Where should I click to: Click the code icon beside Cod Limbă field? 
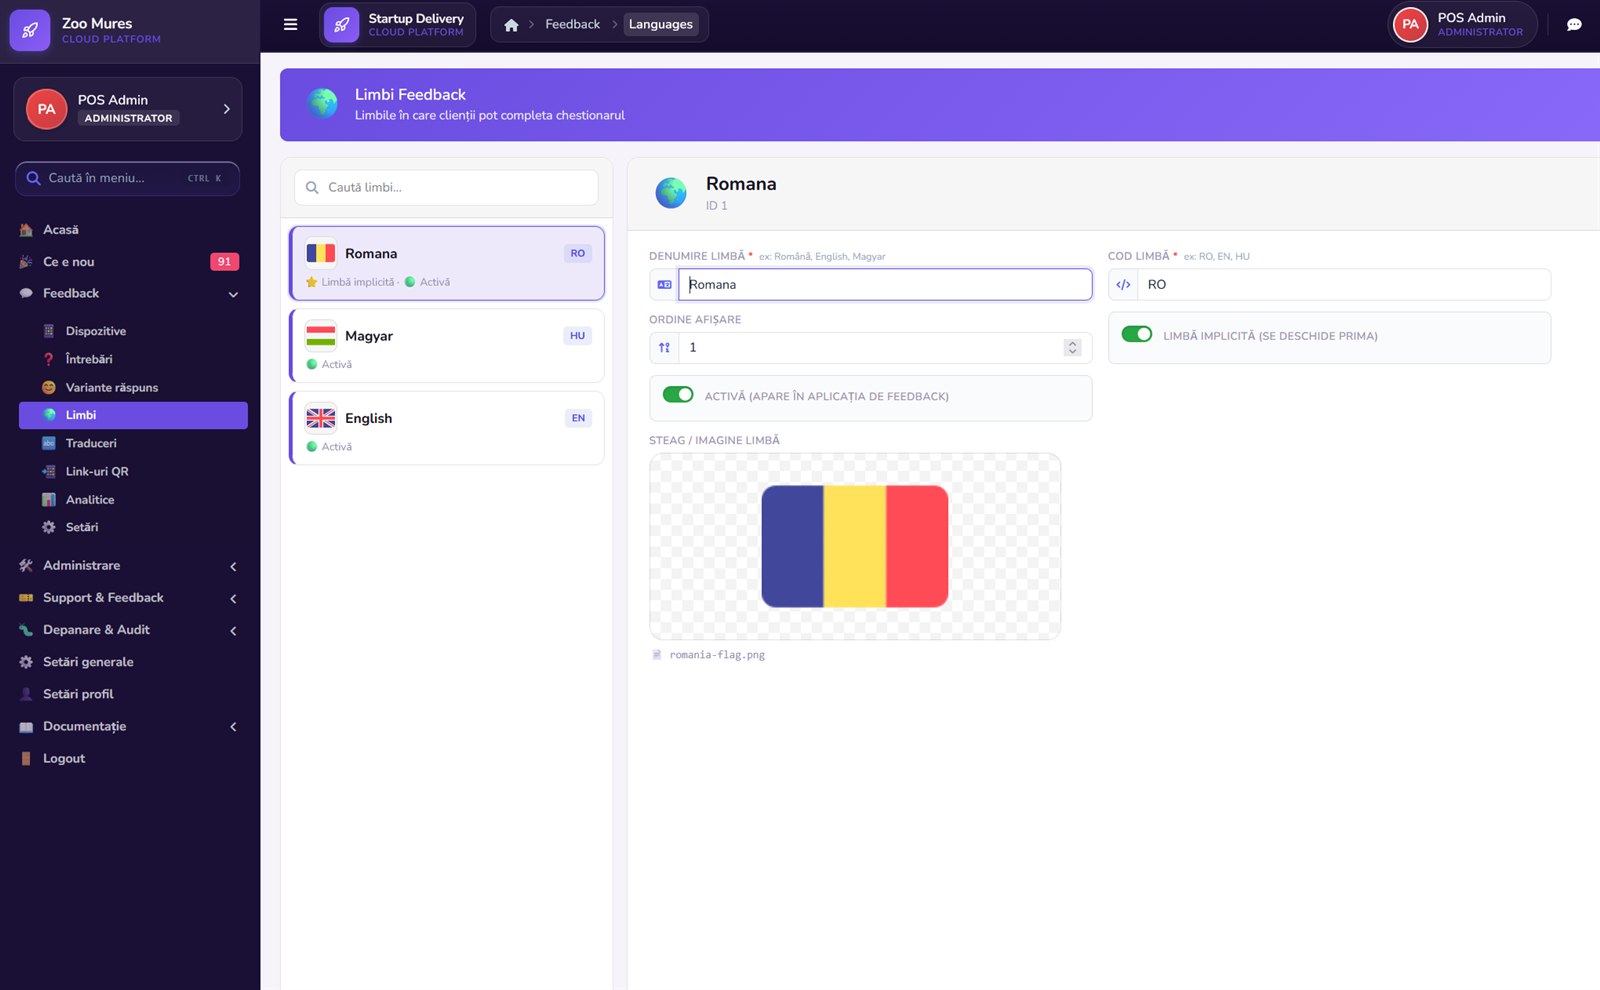point(1123,285)
